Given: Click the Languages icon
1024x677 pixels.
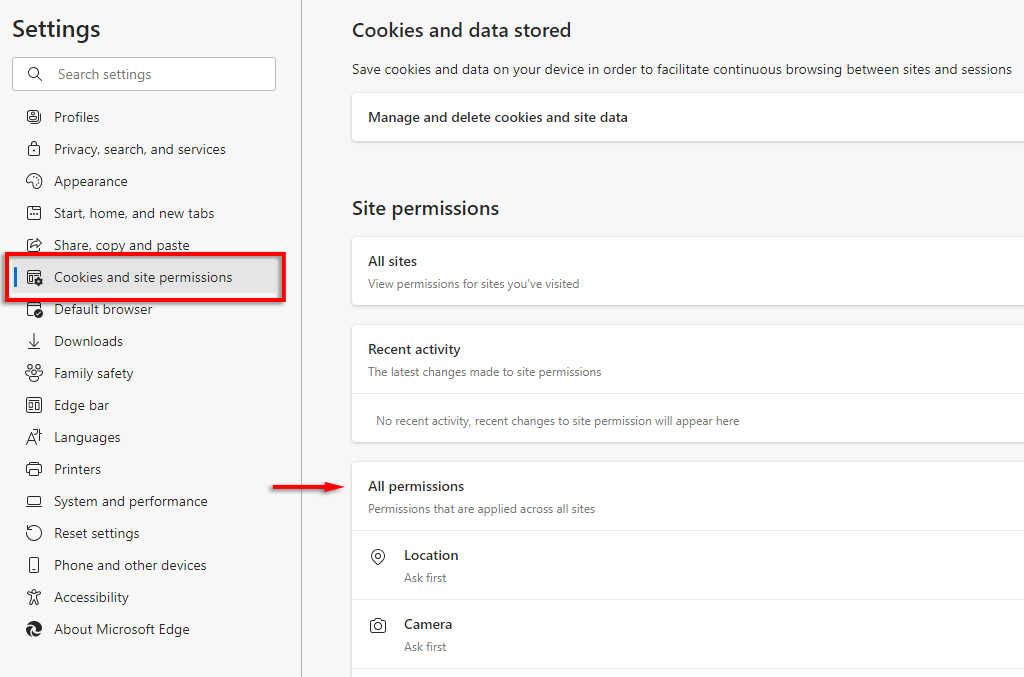Looking at the screenshot, I should [x=34, y=437].
